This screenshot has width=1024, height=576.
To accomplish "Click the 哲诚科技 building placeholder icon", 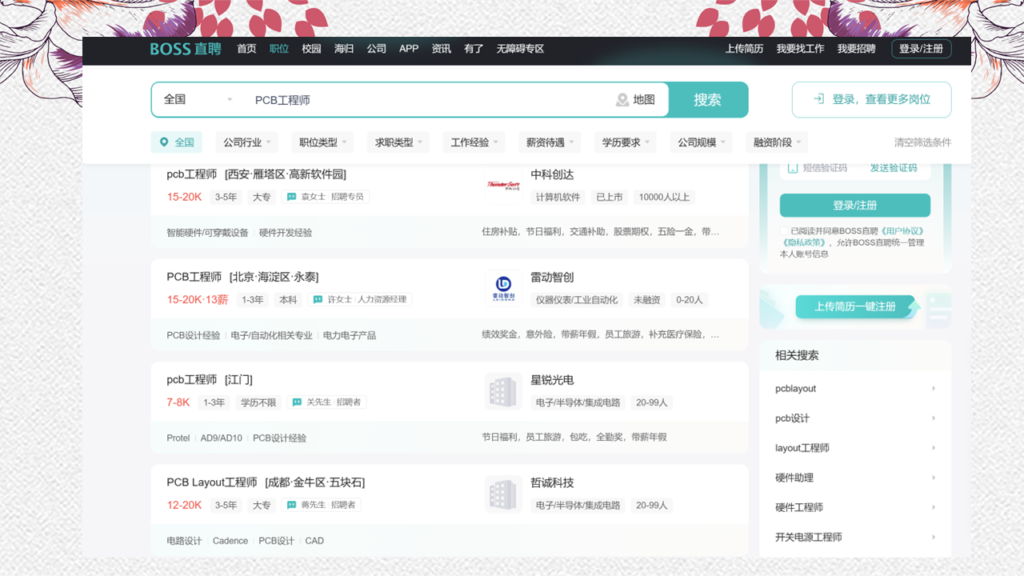I will point(502,494).
